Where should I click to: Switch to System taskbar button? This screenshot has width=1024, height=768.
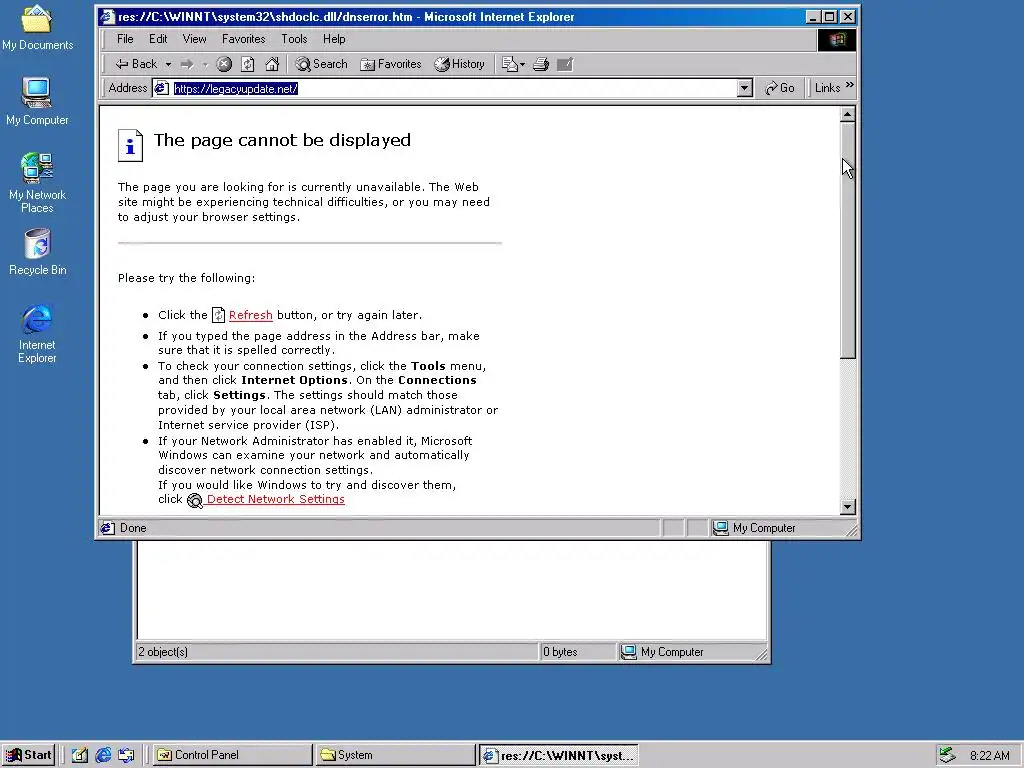tap(395, 755)
